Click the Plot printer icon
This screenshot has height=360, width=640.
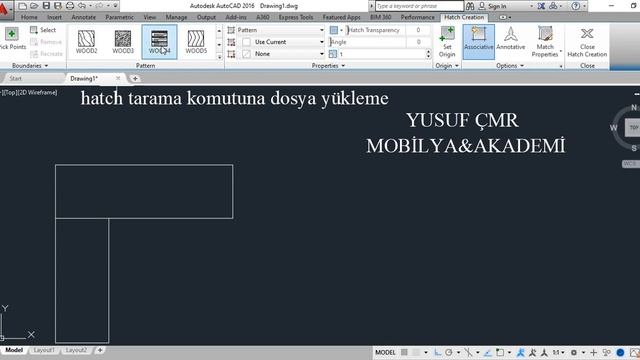point(70,6)
